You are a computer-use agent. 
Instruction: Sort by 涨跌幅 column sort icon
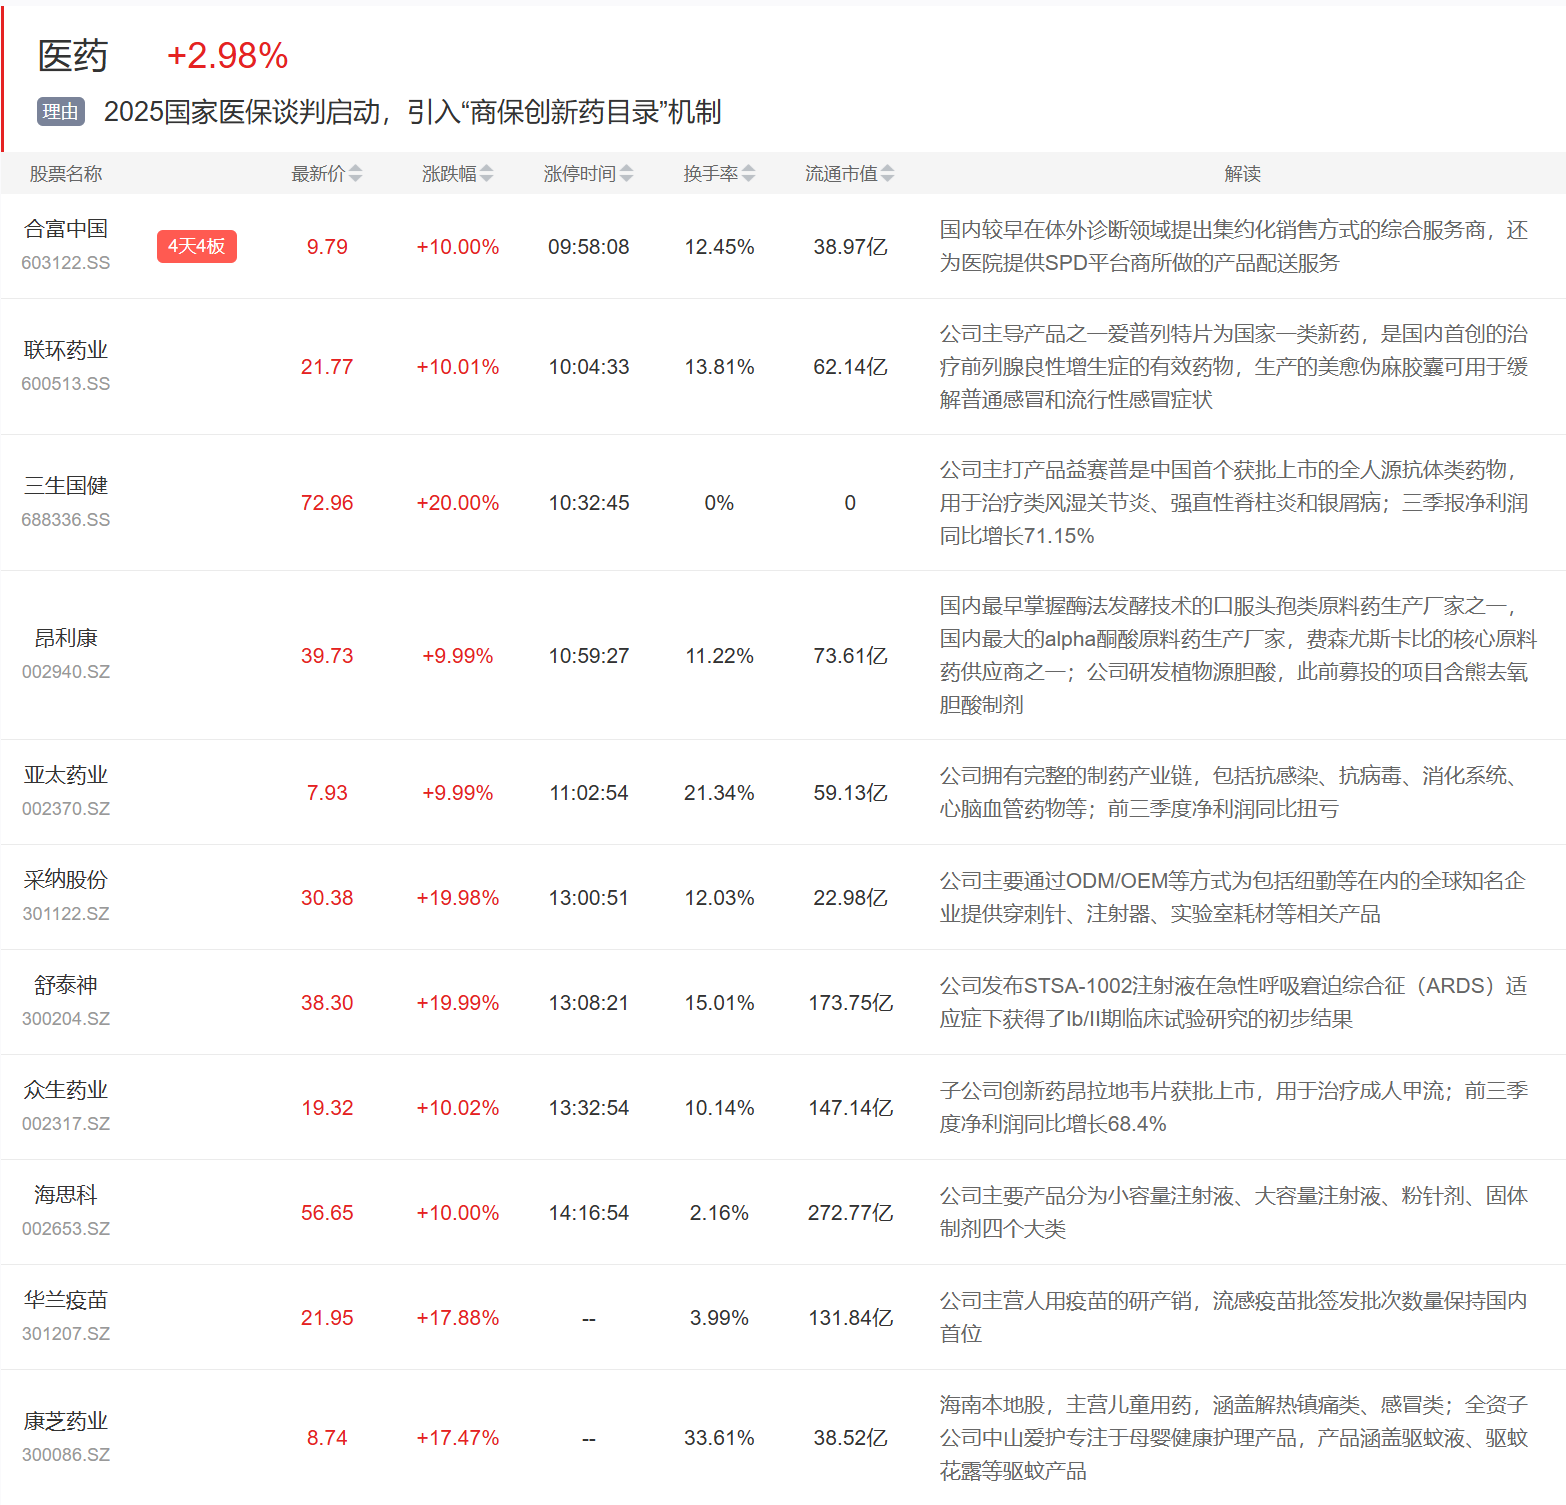coord(486,174)
